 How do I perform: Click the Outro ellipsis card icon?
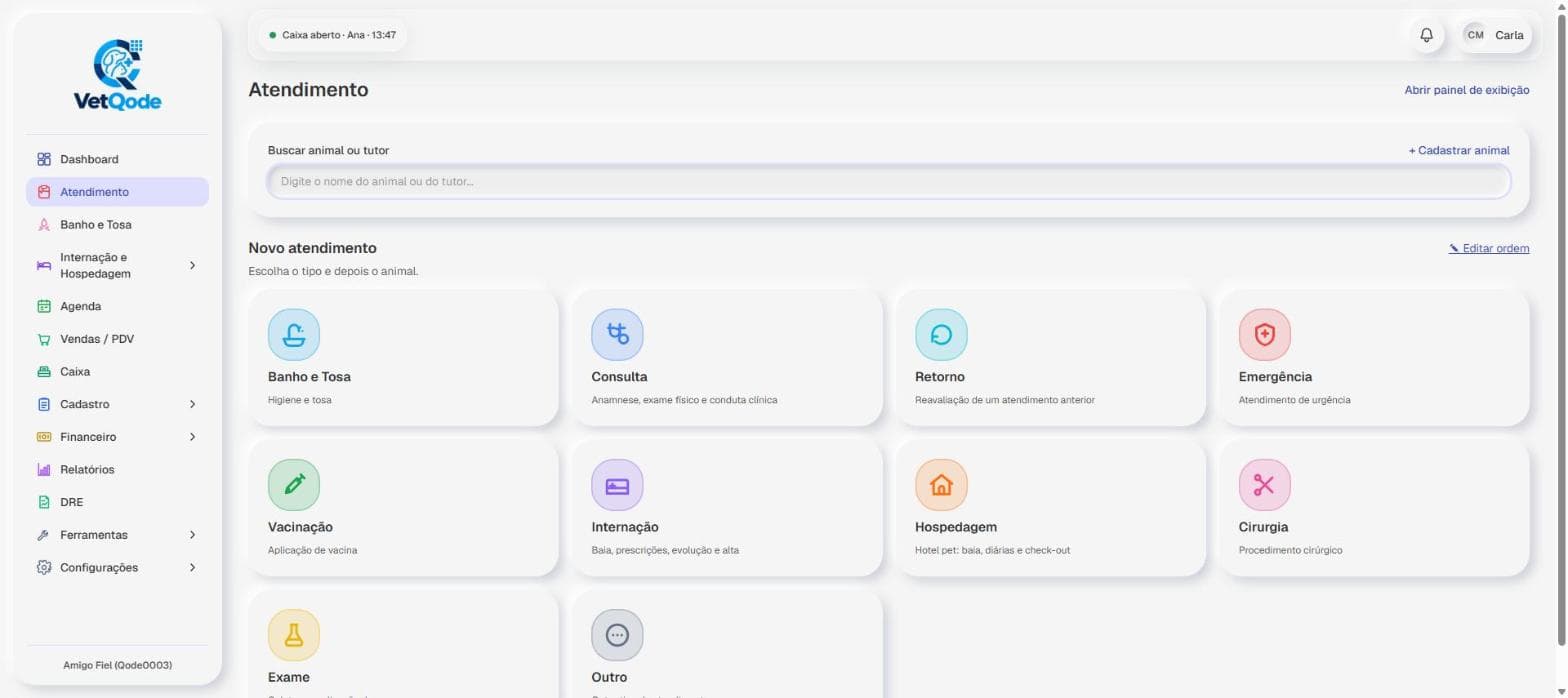pyautogui.click(x=617, y=635)
